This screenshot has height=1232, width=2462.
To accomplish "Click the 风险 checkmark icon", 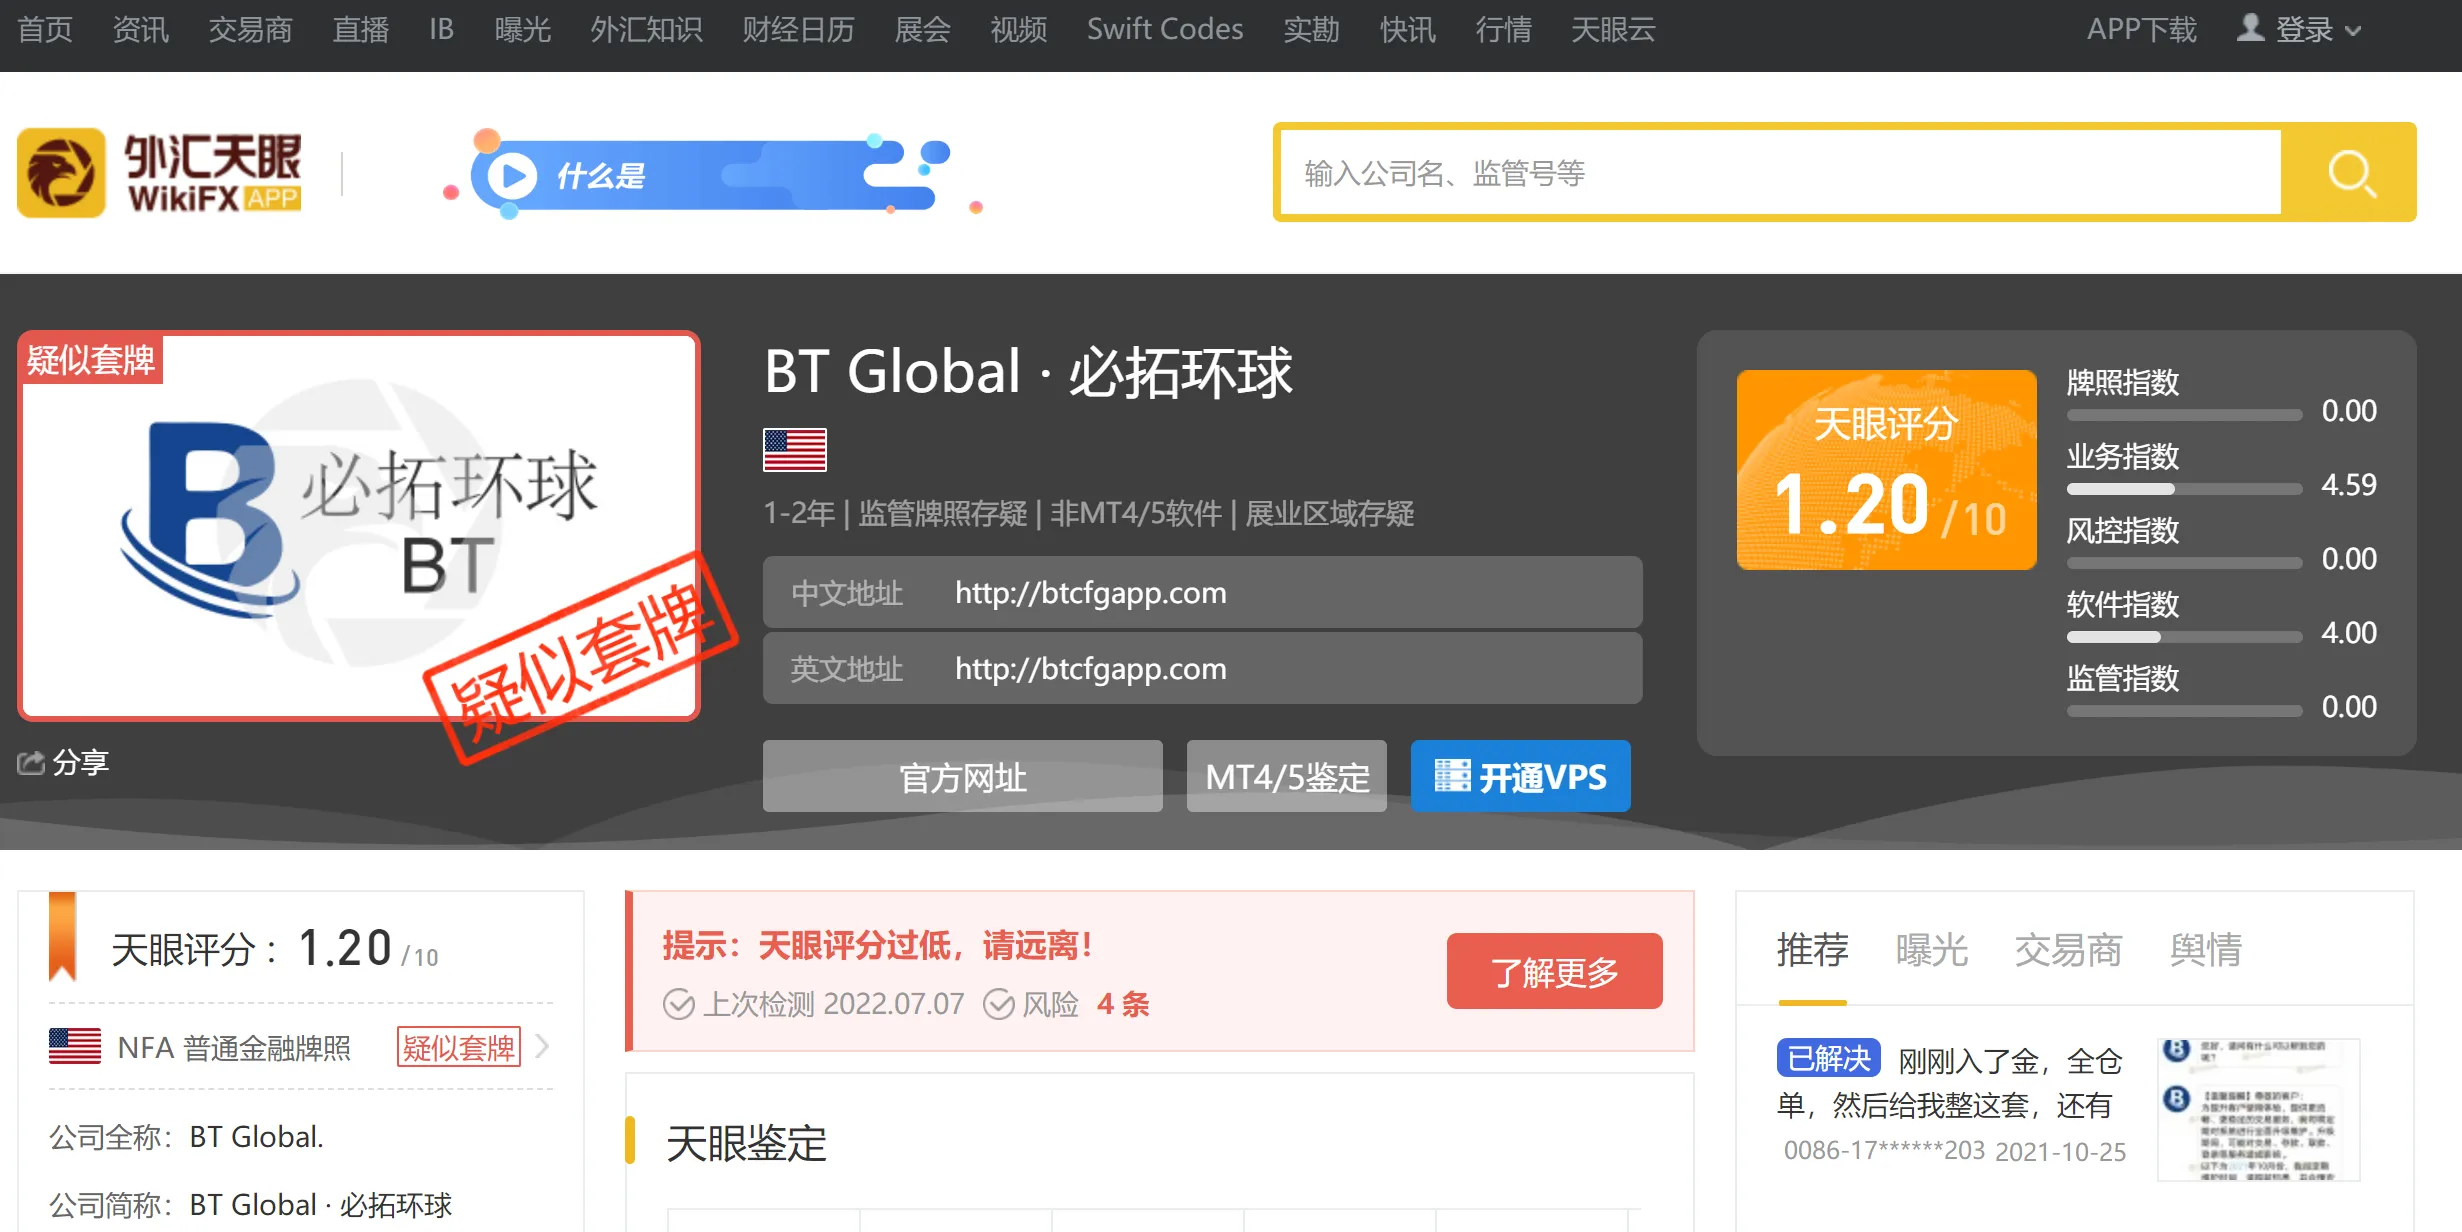I will 999,1004.
